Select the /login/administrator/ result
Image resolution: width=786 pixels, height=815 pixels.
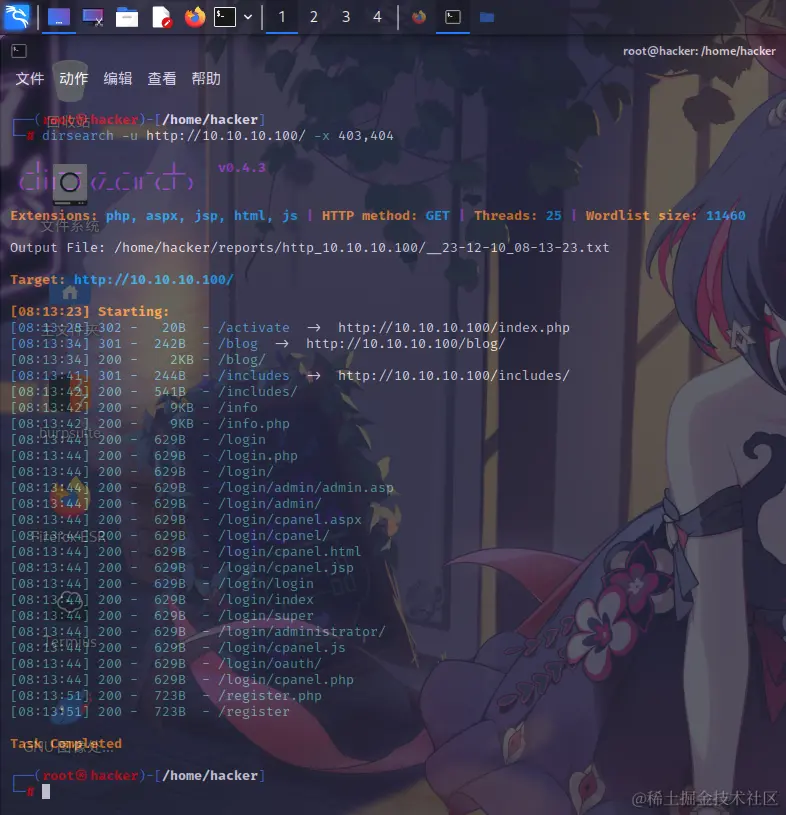[x=302, y=632]
